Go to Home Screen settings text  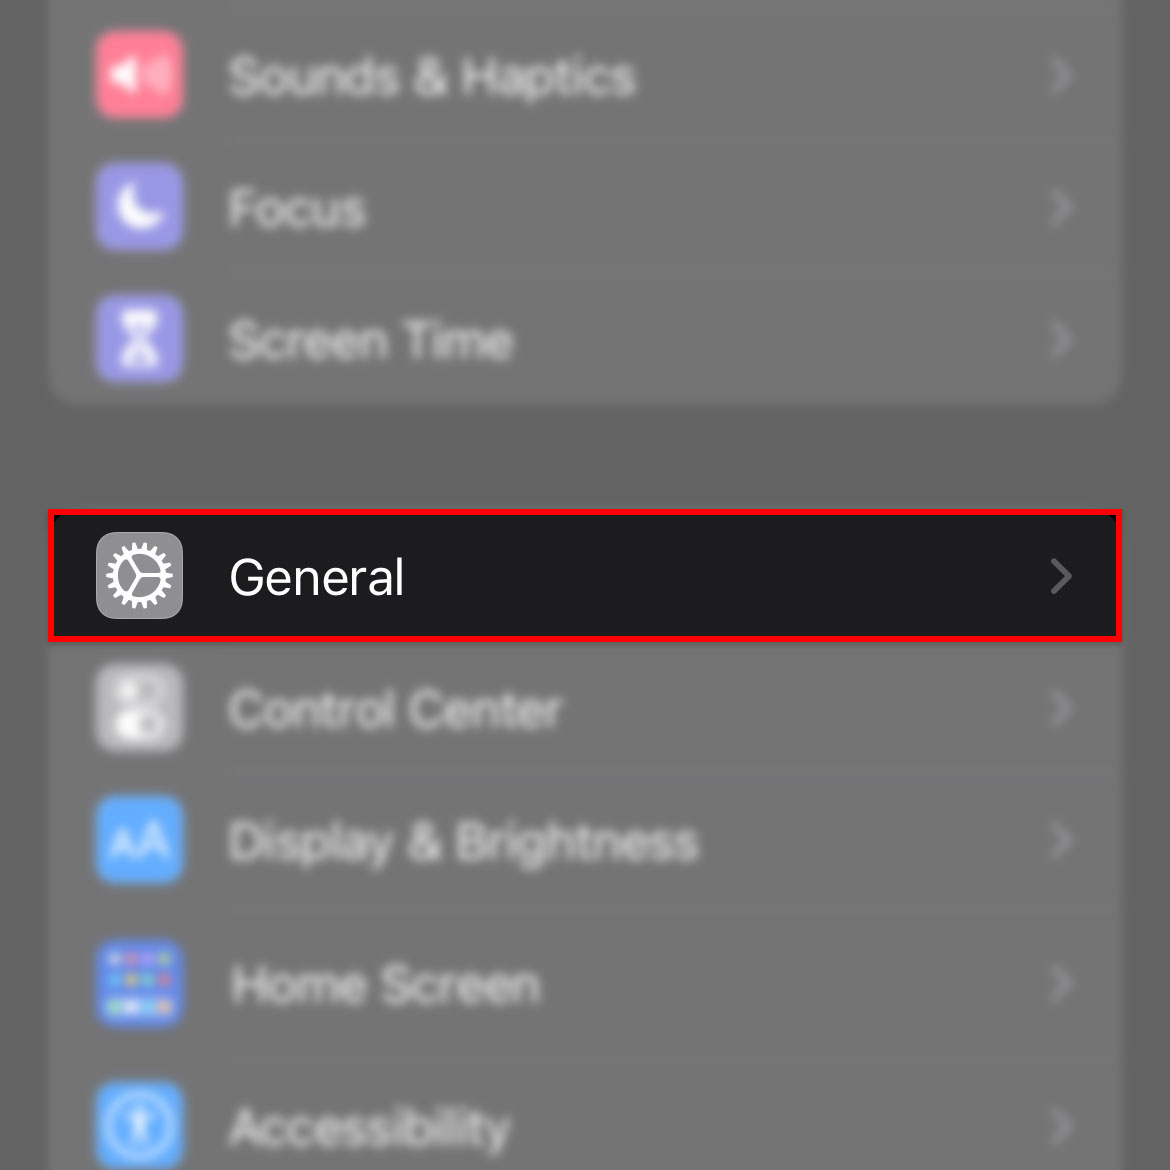click(385, 984)
